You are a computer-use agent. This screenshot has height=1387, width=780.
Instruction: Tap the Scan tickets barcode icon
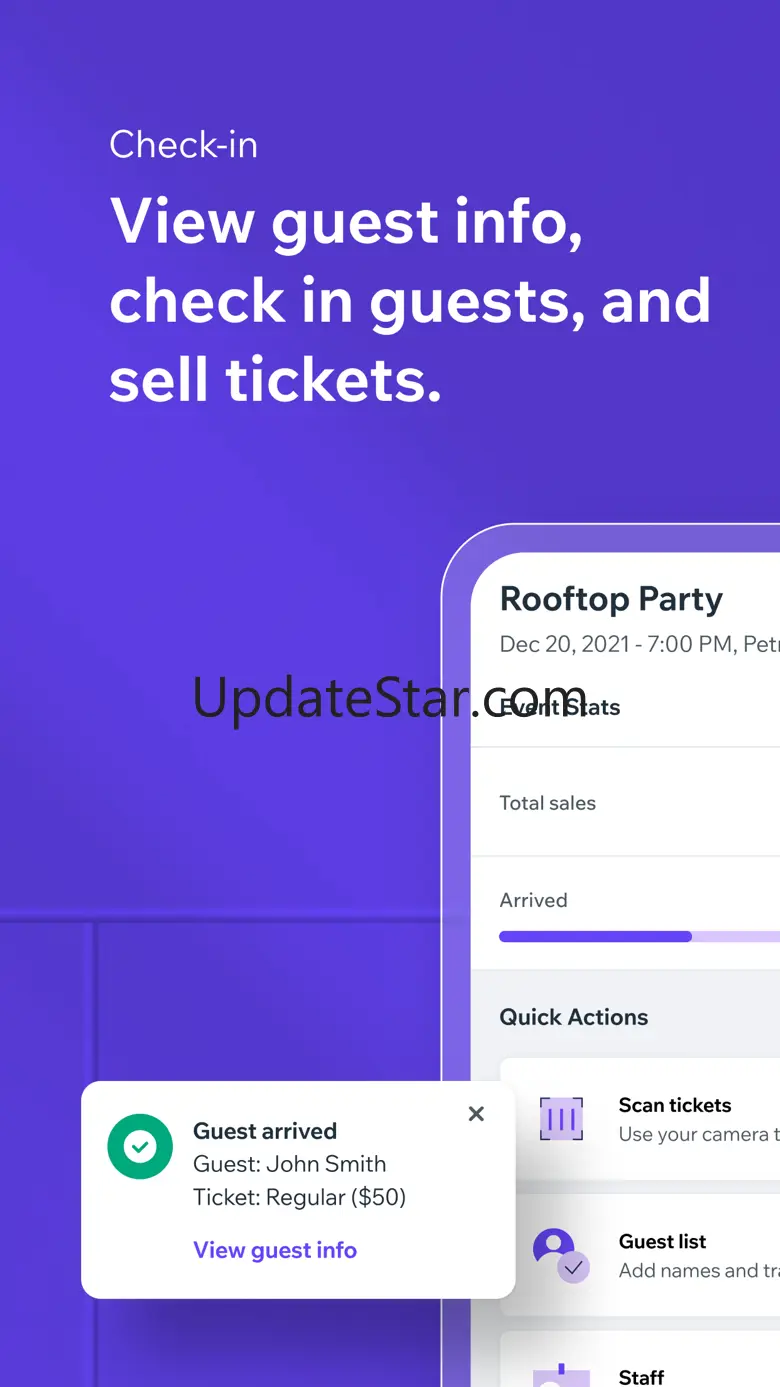(x=561, y=1119)
